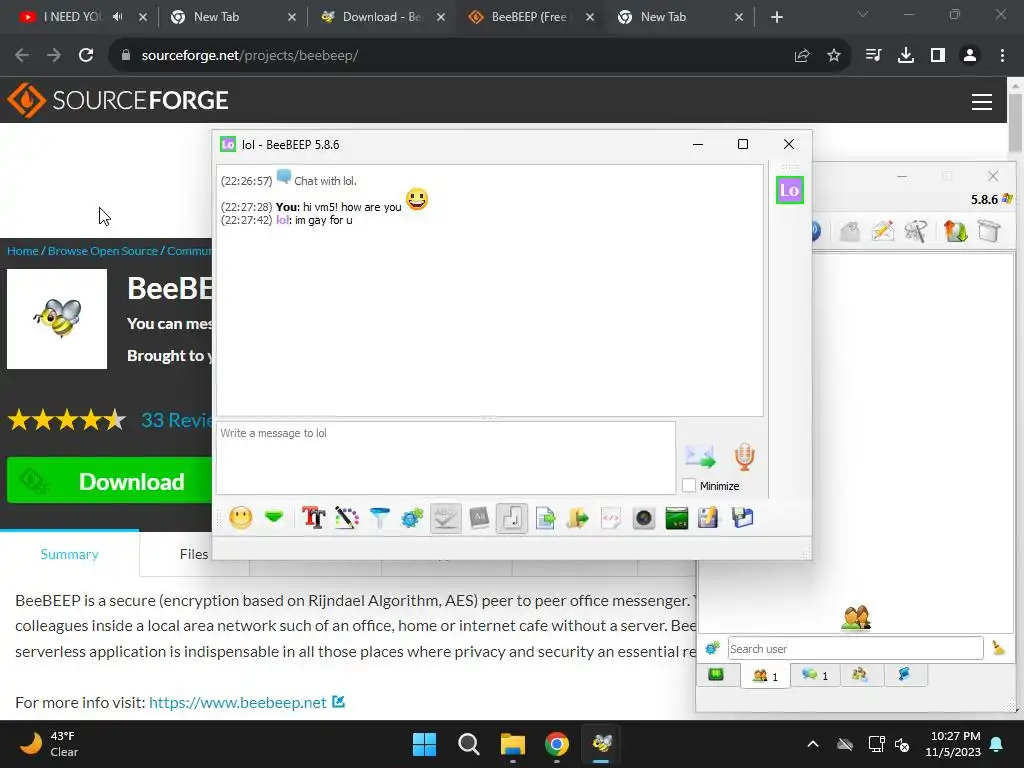
Task: Open the Files tab on SourceForge page
Action: [193, 554]
